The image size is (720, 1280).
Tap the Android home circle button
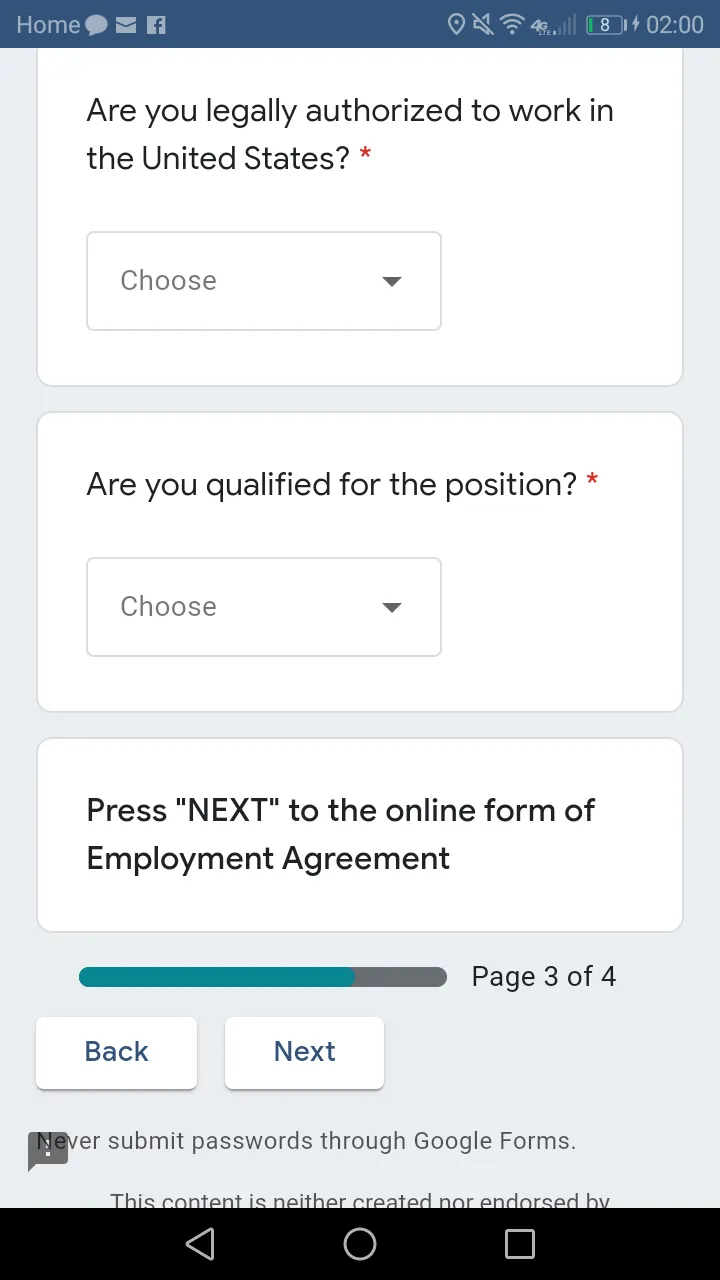(360, 1244)
